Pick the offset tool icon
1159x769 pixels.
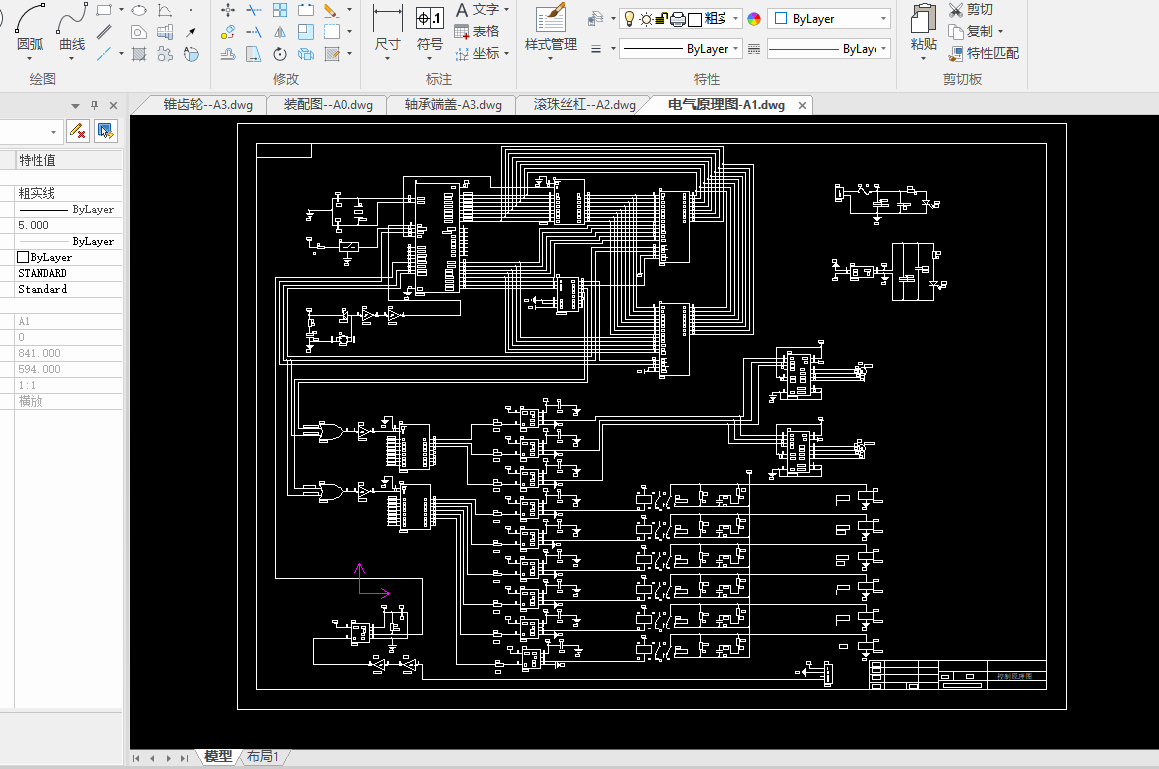click(228, 53)
